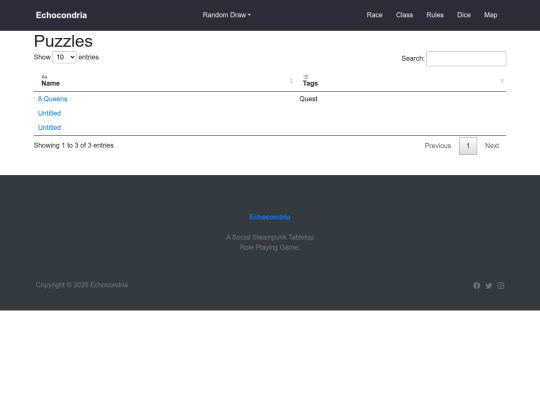540x405 pixels.
Task: Click the Previous pagination button
Action: click(438, 146)
